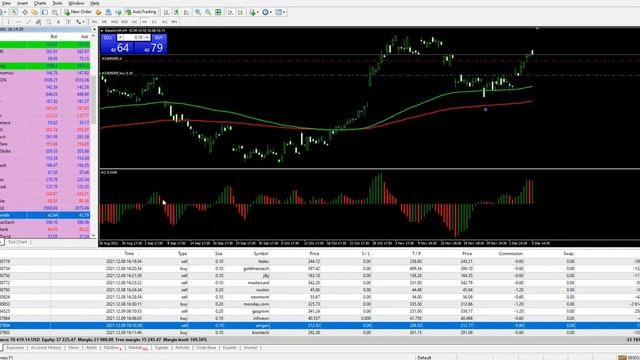The height and width of the screenshot is (360, 640).
Task: Toggle chart auto scroll
Action: 230,12
